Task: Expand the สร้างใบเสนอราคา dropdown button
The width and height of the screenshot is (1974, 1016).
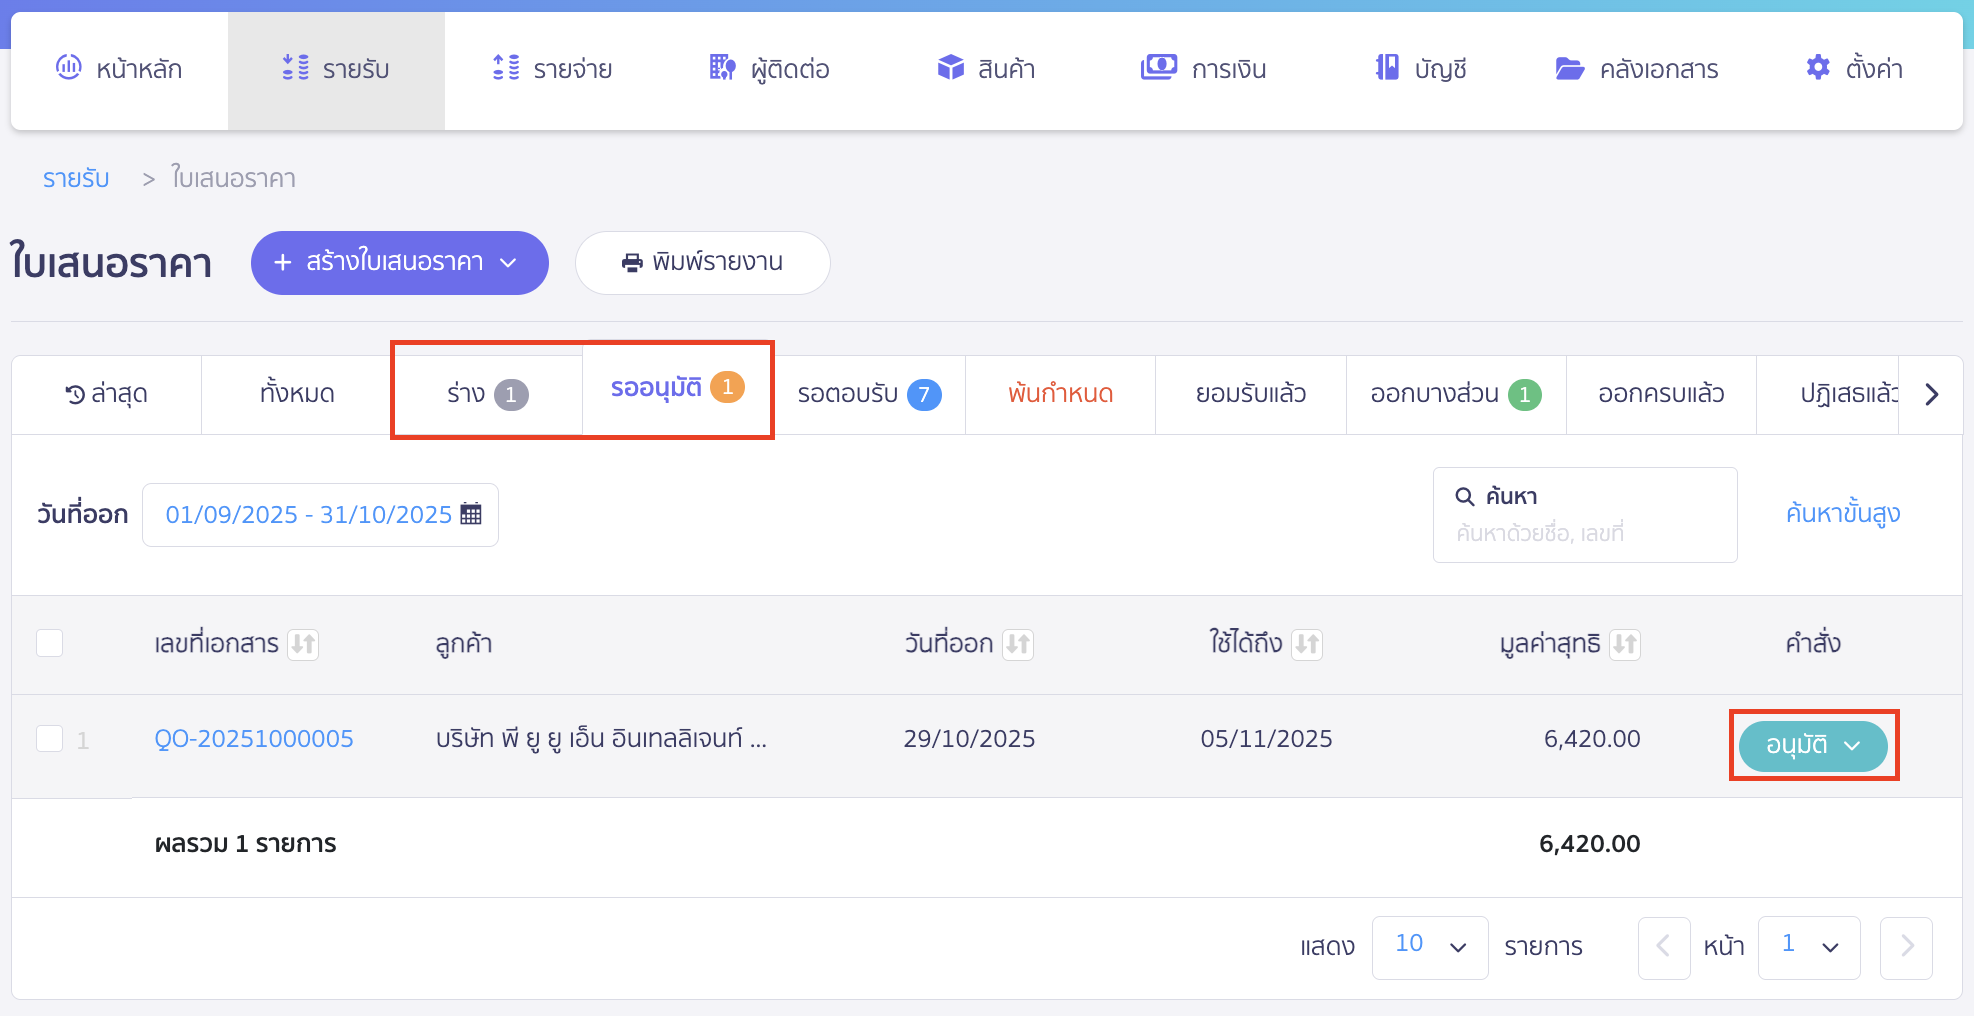Action: click(x=508, y=263)
